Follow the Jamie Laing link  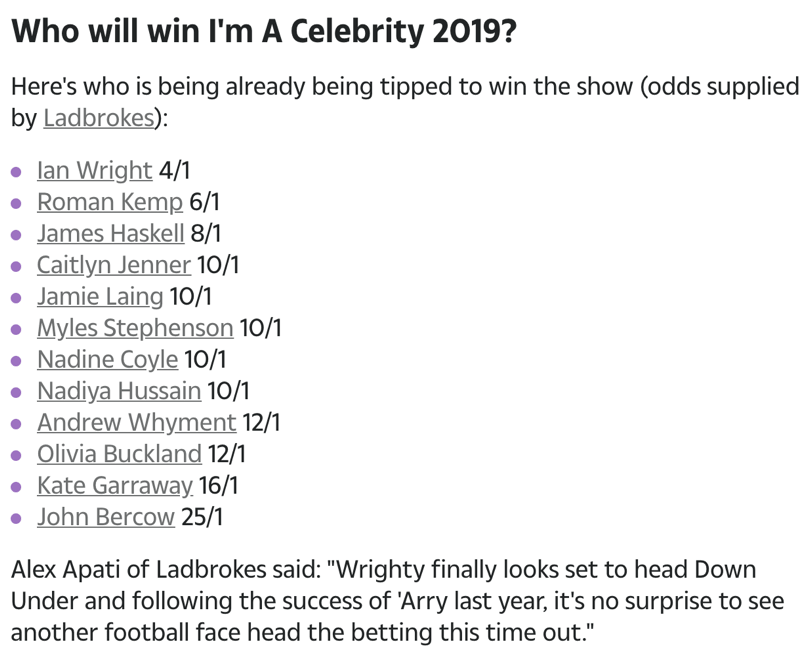pyautogui.click(x=100, y=296)
